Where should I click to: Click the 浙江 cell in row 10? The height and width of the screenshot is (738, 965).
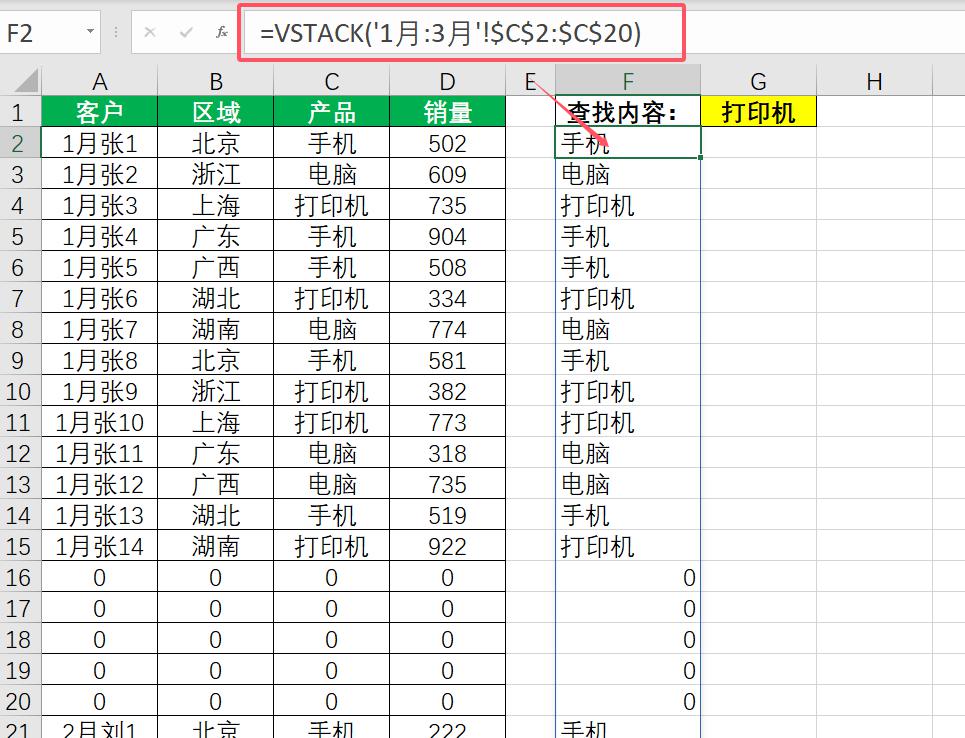tap(215, 391)
